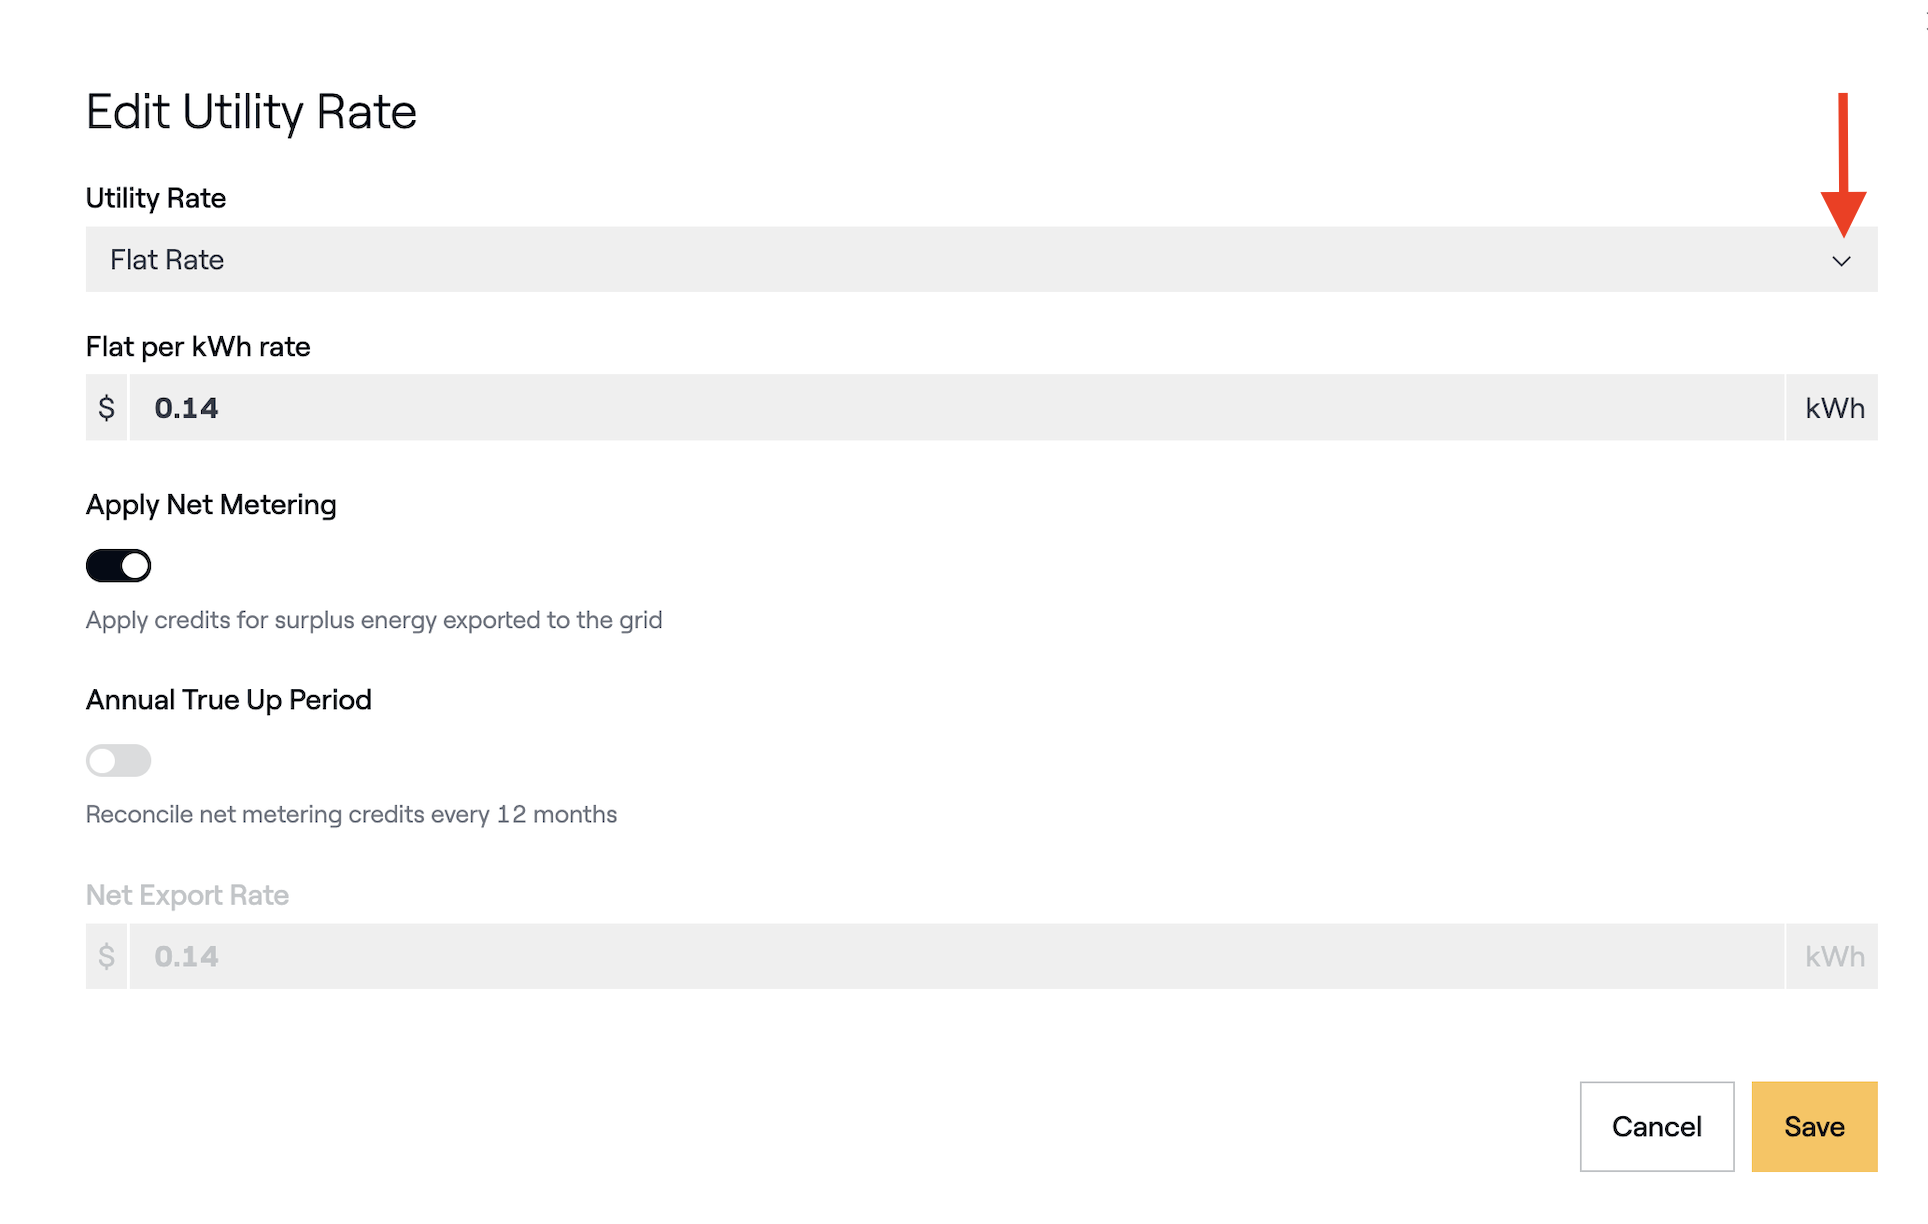Focus the Flat per kWh rate field
This screenshot has height=1224, width=1928.
click(x=955, y=408)
